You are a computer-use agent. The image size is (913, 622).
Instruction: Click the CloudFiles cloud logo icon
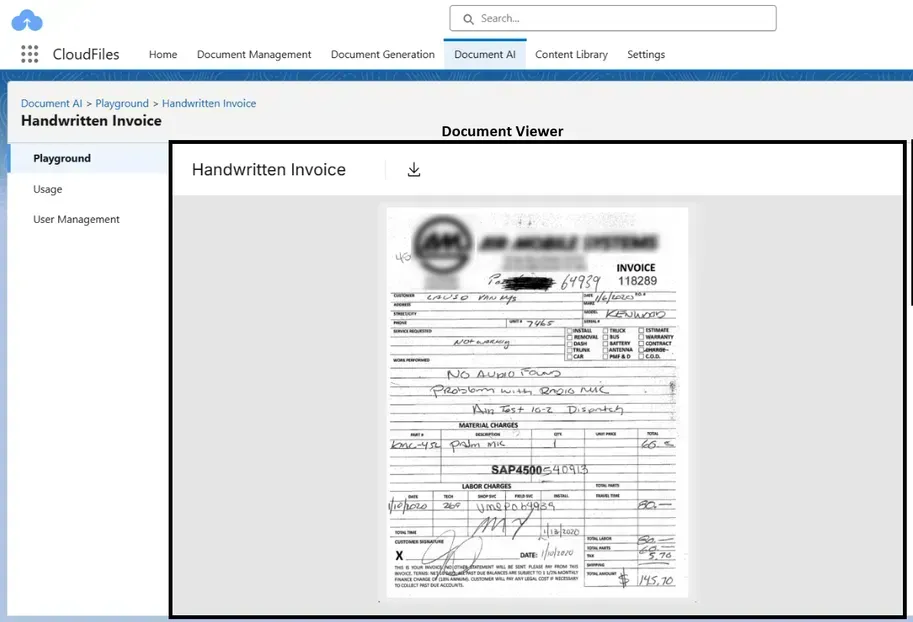click(x=27, y=19)
